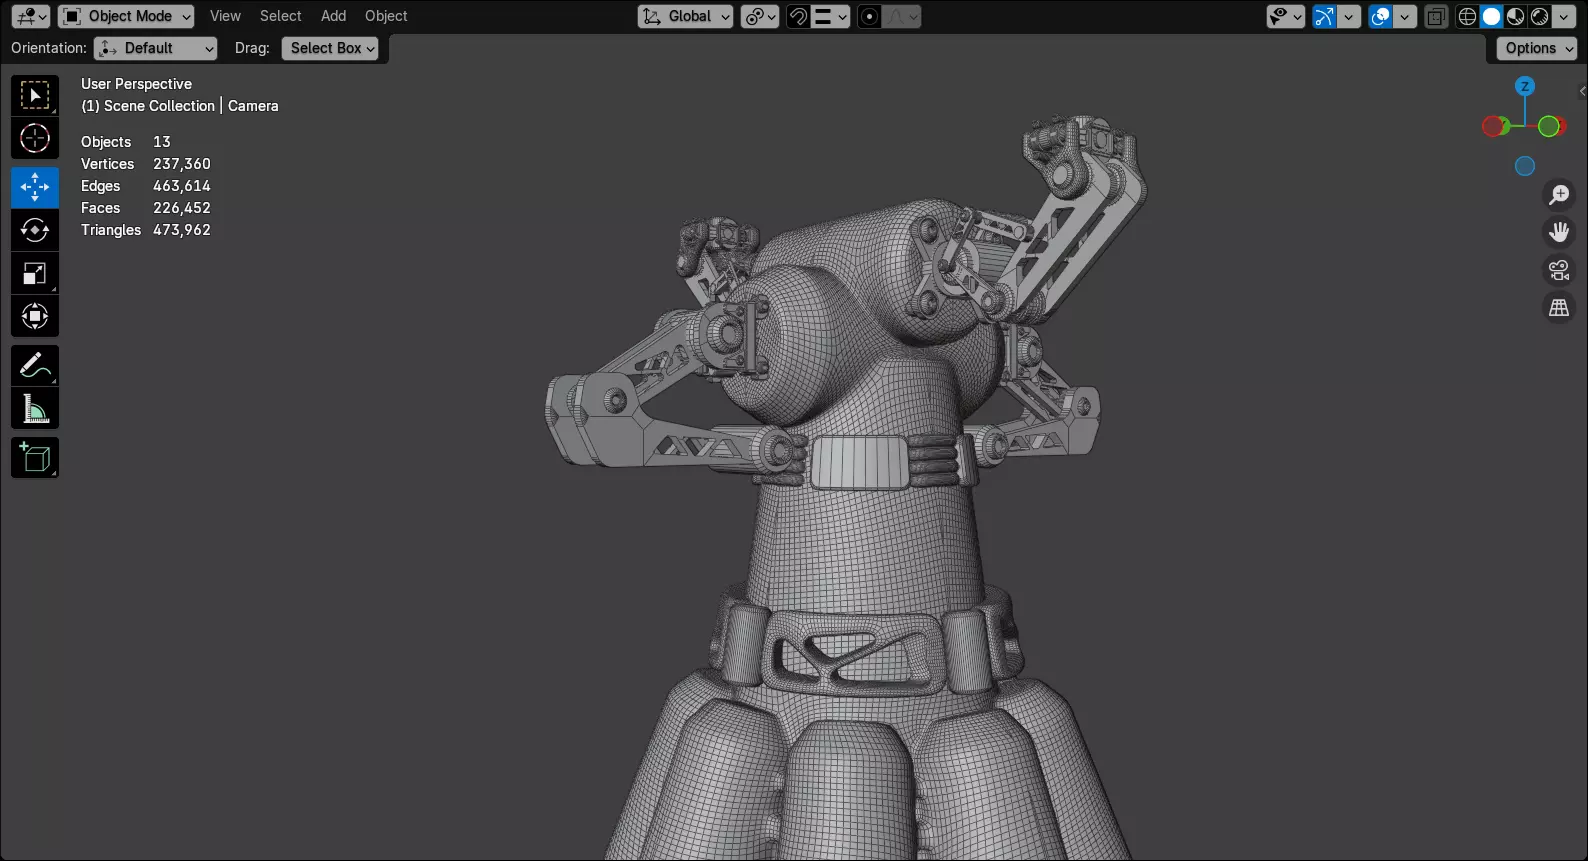1588x861 pixels.
Task: Toggle camera view icon
Action: coord(1559,270)
